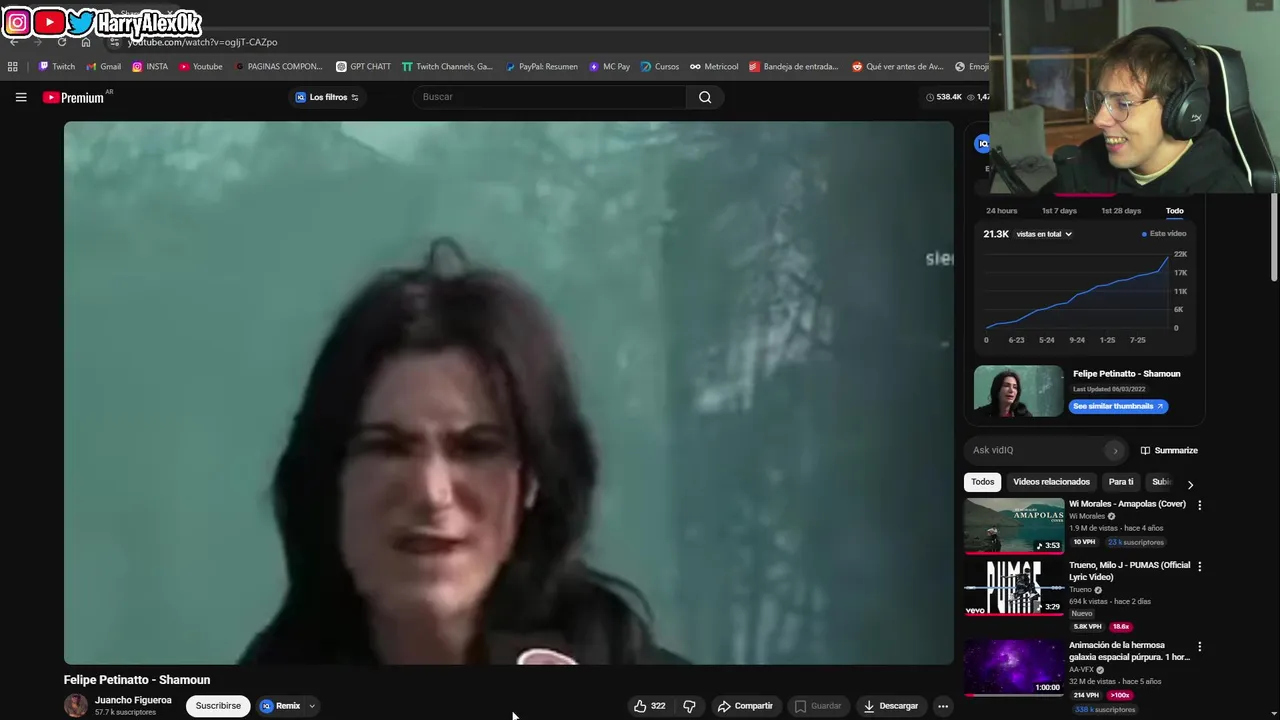The height and width of the screenshot is (720, 1280).
Task: Click the Felipe Petinatto vidIQ thumbnail preview
Action: [x=1019, y=391]
